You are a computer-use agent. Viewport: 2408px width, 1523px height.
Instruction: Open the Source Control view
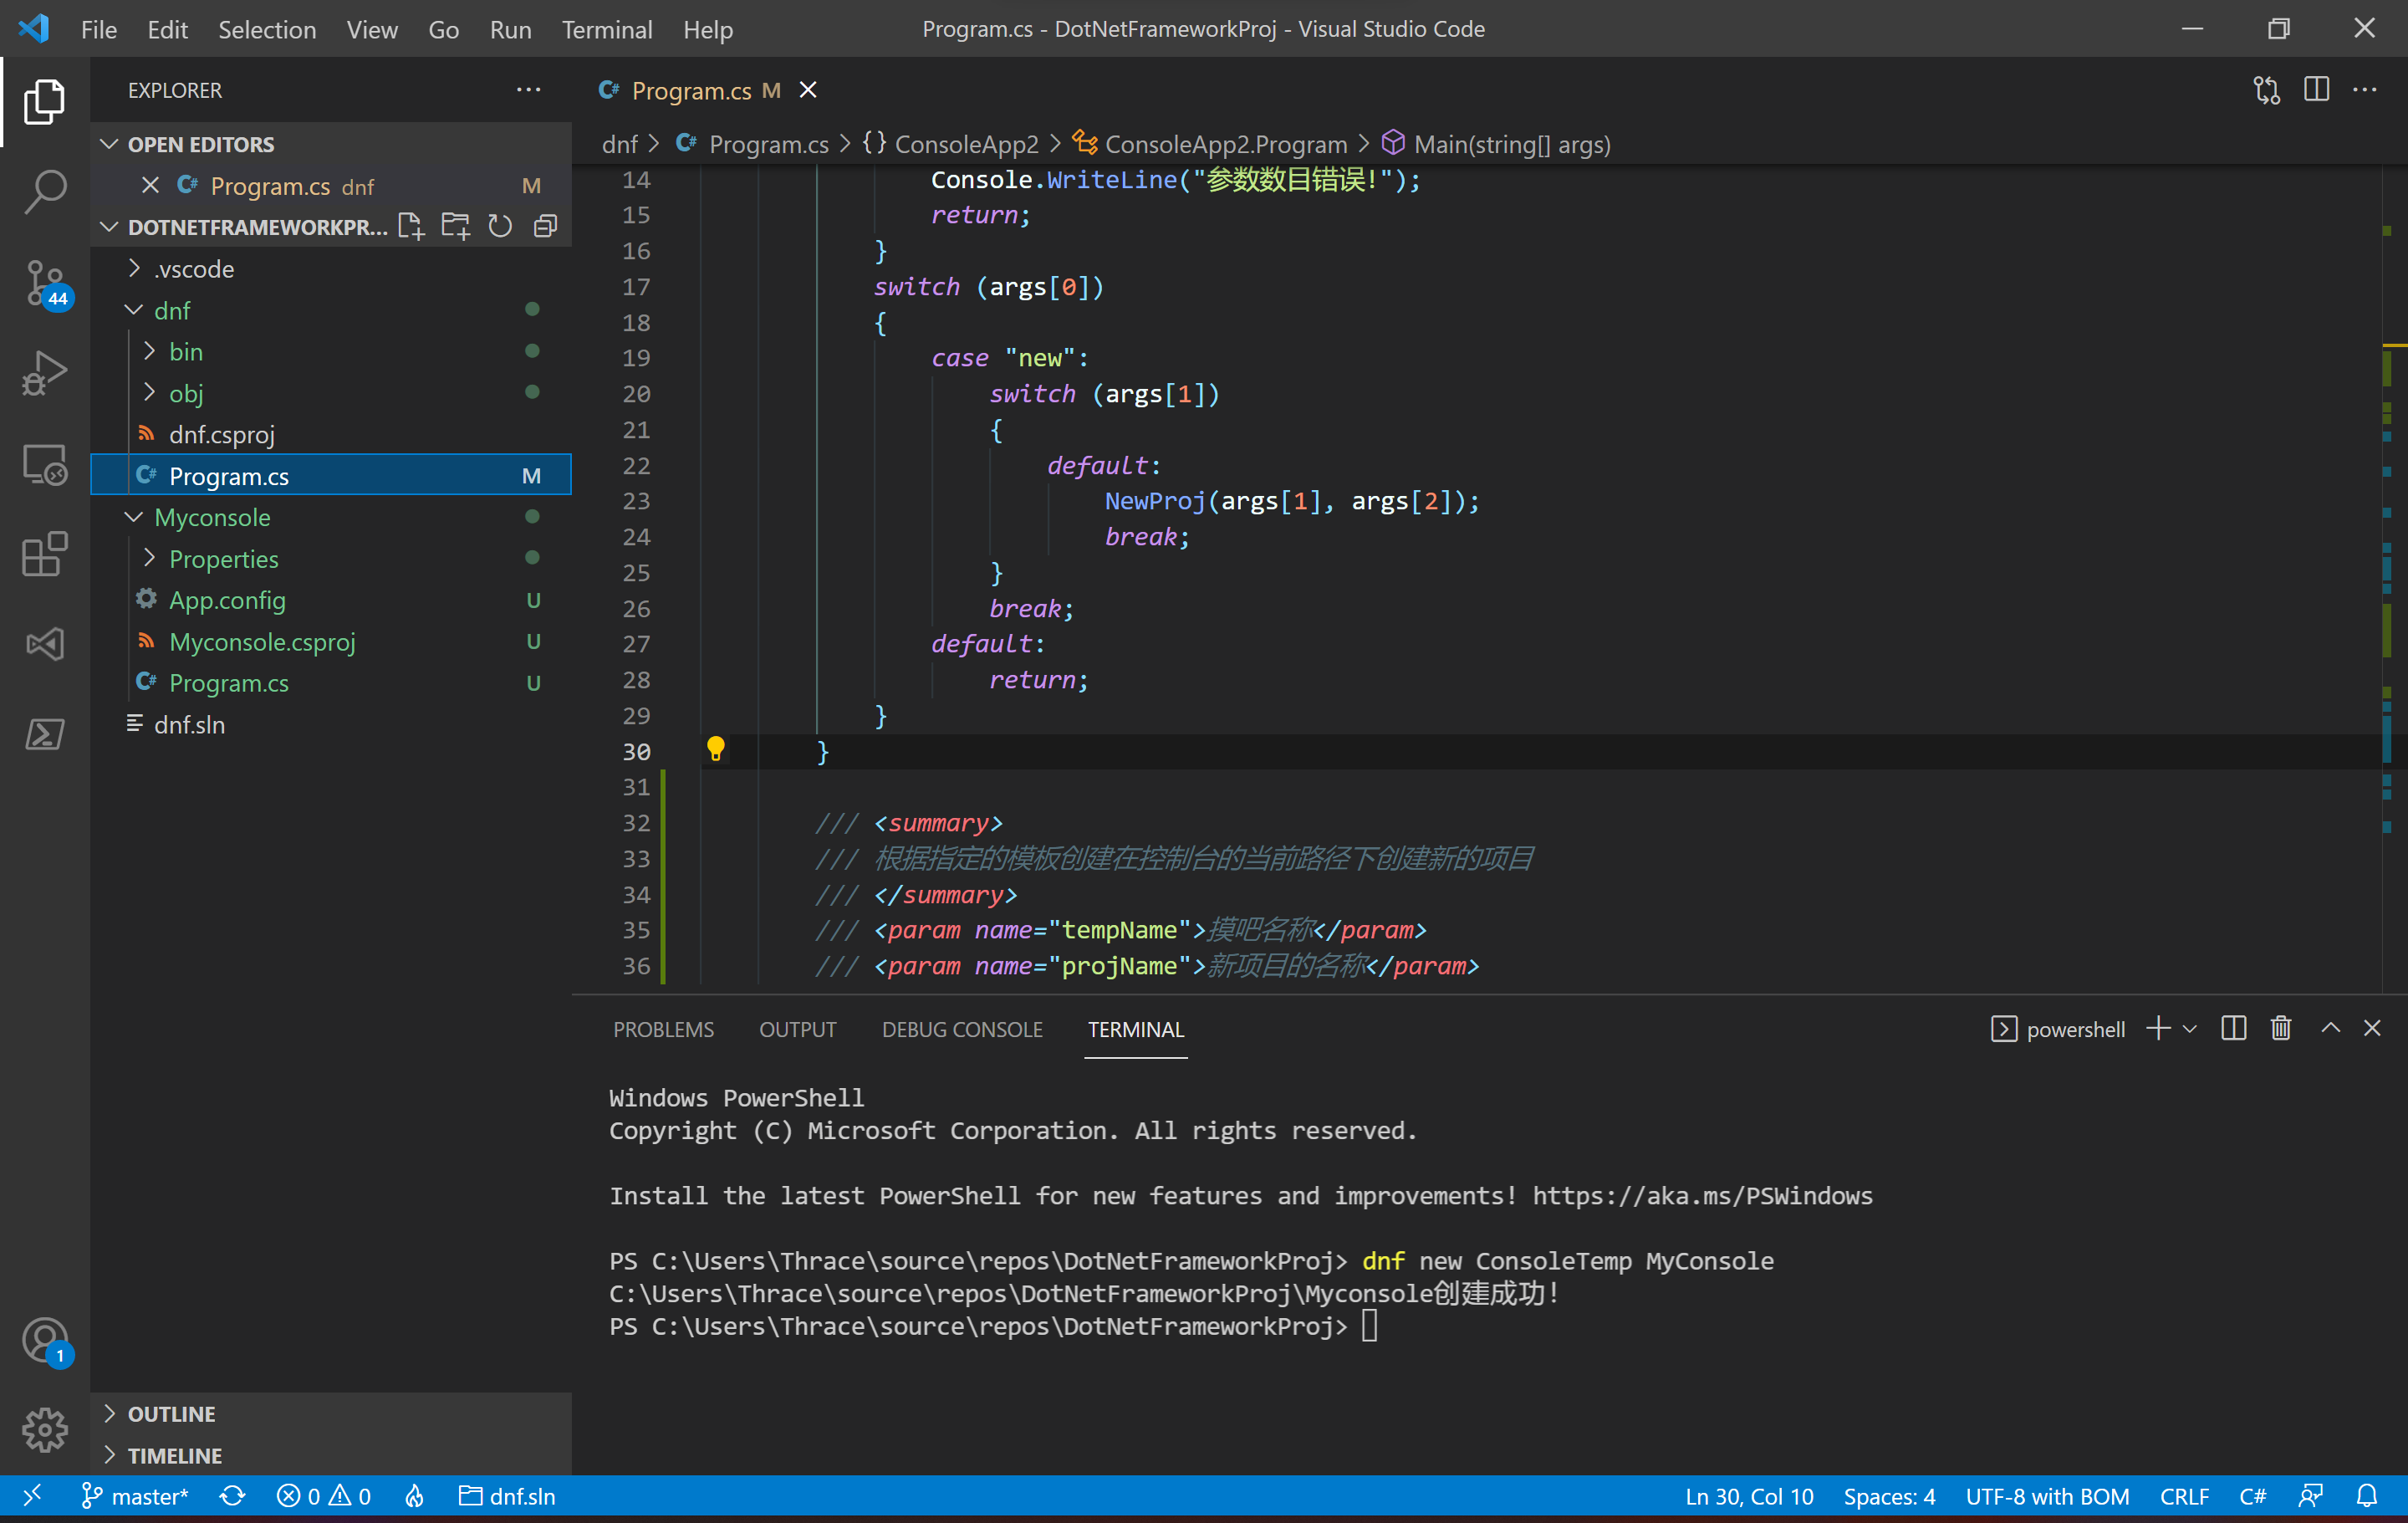pyautogui.click(x=44, y=282)
